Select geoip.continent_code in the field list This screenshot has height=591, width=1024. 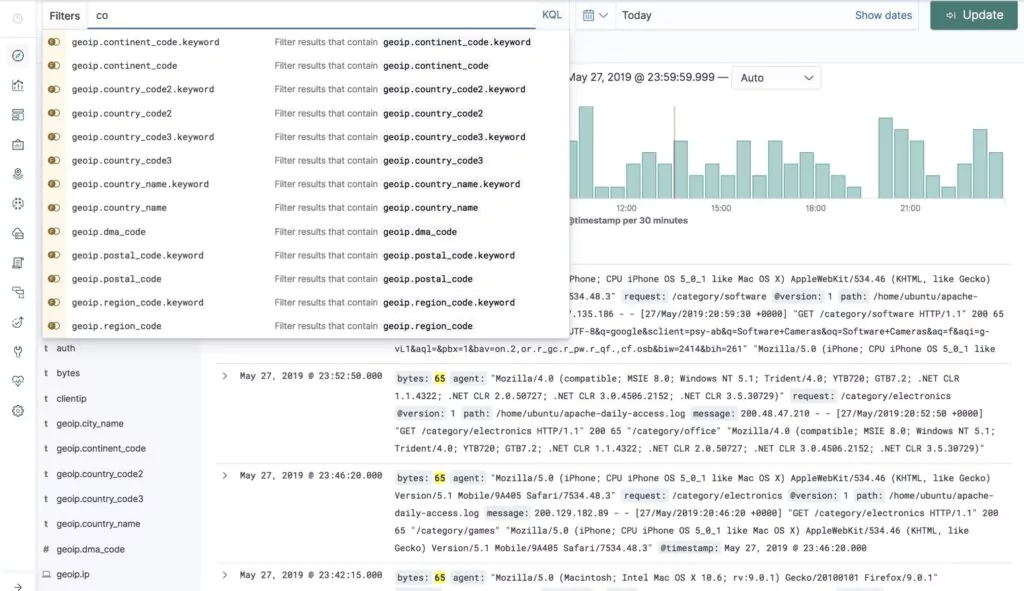(x=101, y=449)
